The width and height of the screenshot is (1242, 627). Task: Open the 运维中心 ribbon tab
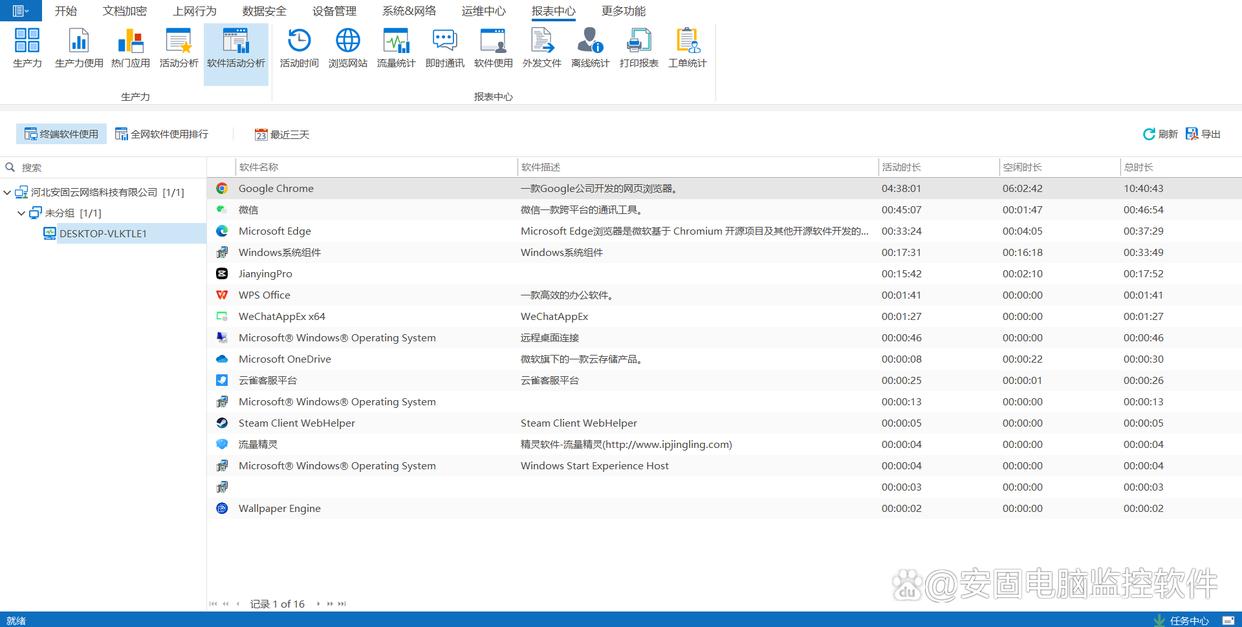[x=484, y=11]
